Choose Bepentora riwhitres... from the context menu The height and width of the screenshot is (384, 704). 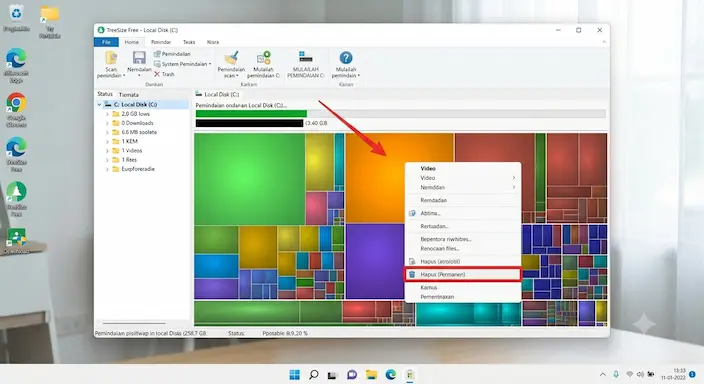[462, 239]
